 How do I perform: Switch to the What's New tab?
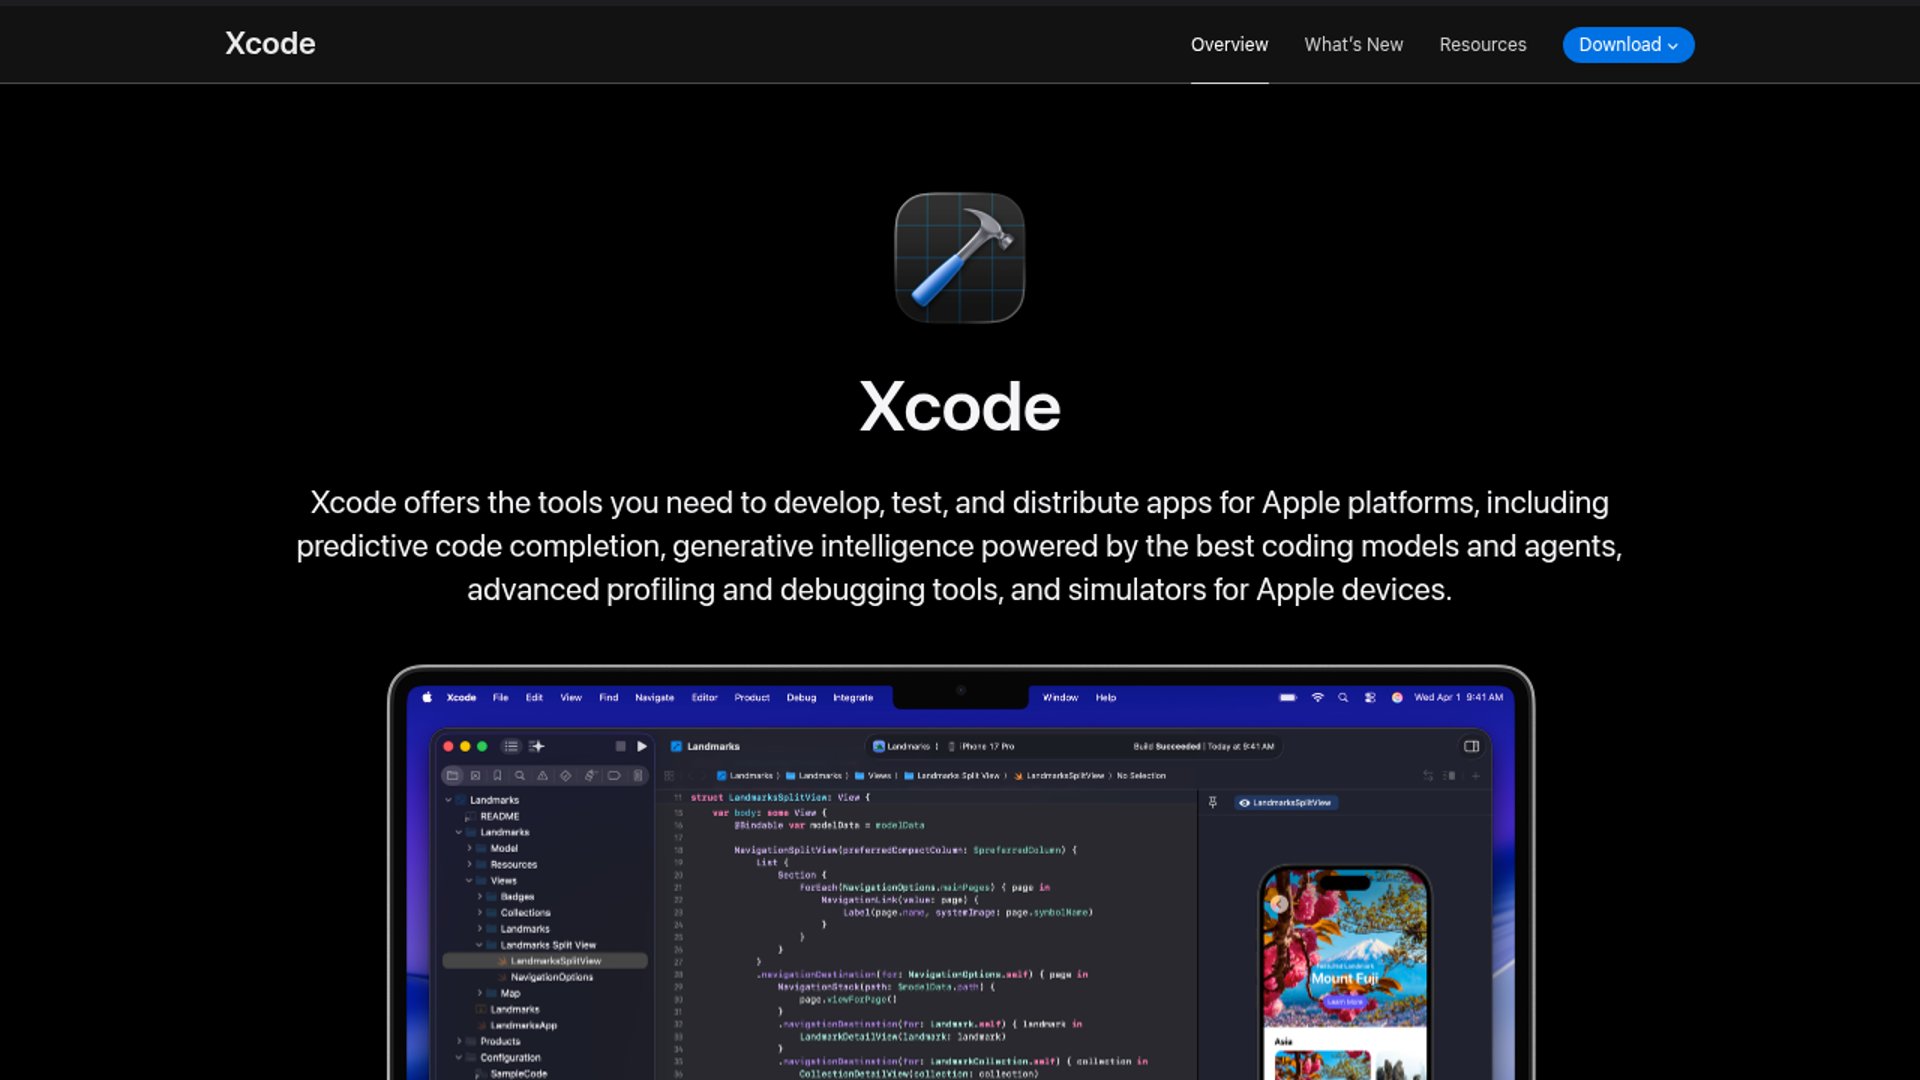(x=1353, y=45)
